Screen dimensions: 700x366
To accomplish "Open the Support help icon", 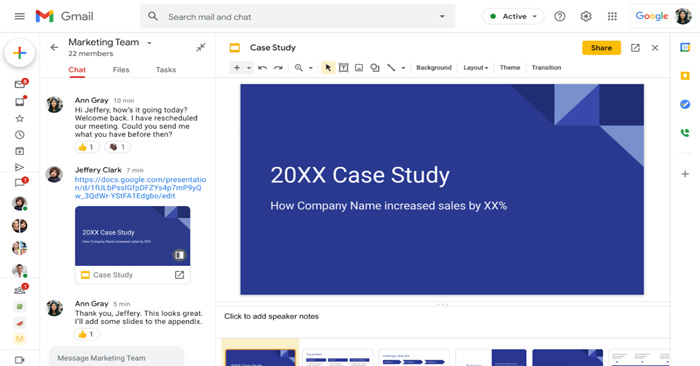I will tap(559, 17).
